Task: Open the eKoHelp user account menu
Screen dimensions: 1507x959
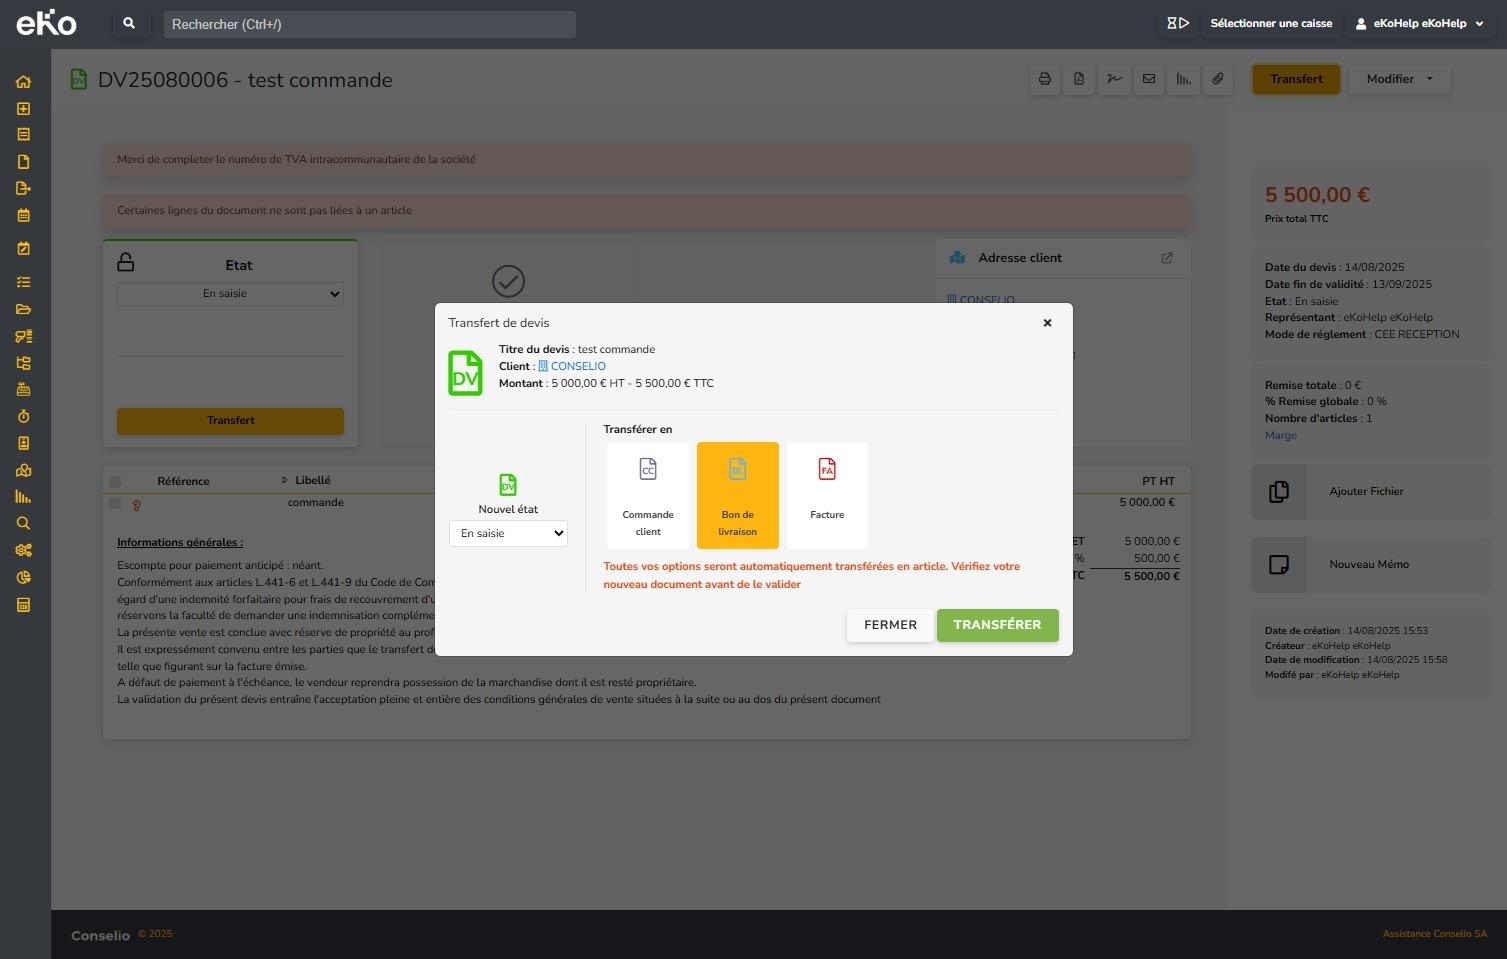Action: pyautogui.click(x=1419, y=24)
